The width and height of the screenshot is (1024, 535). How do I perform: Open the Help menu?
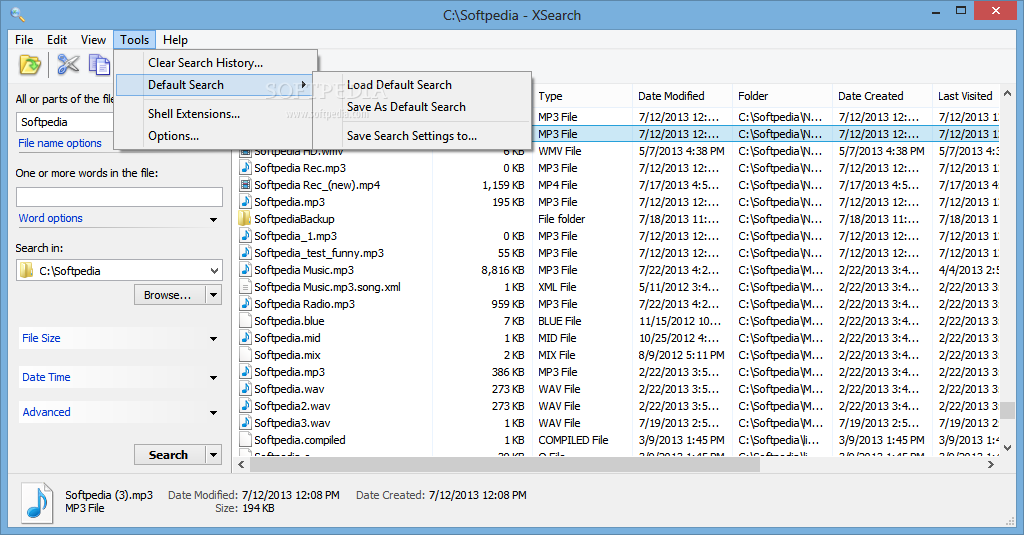pos(175,40)
